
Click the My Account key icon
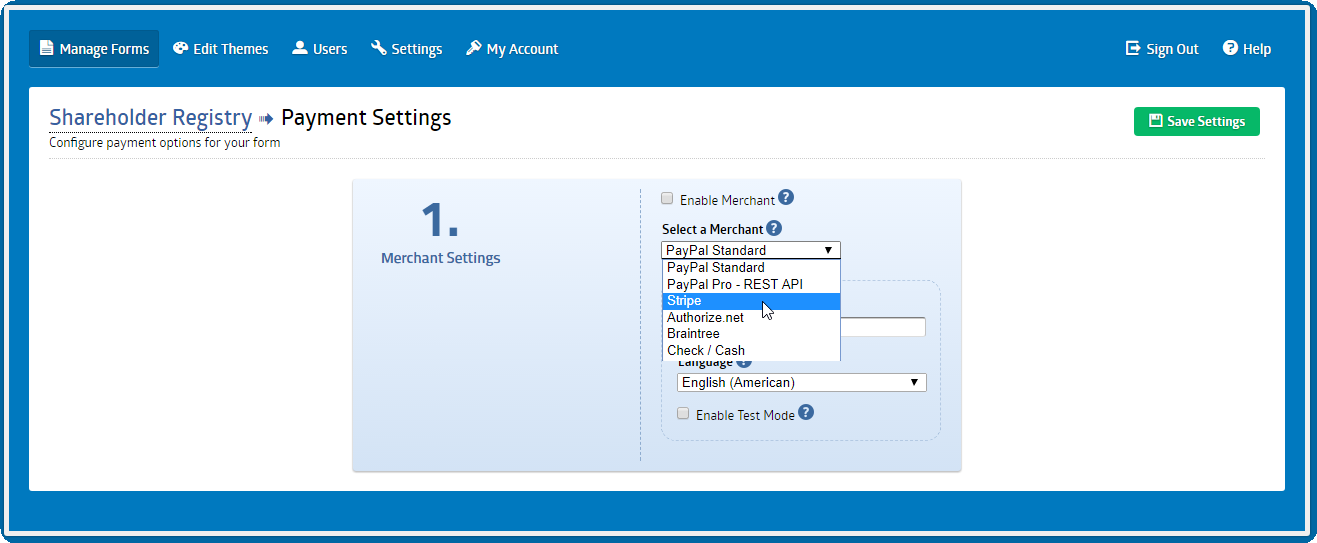[x=474, y=48]
